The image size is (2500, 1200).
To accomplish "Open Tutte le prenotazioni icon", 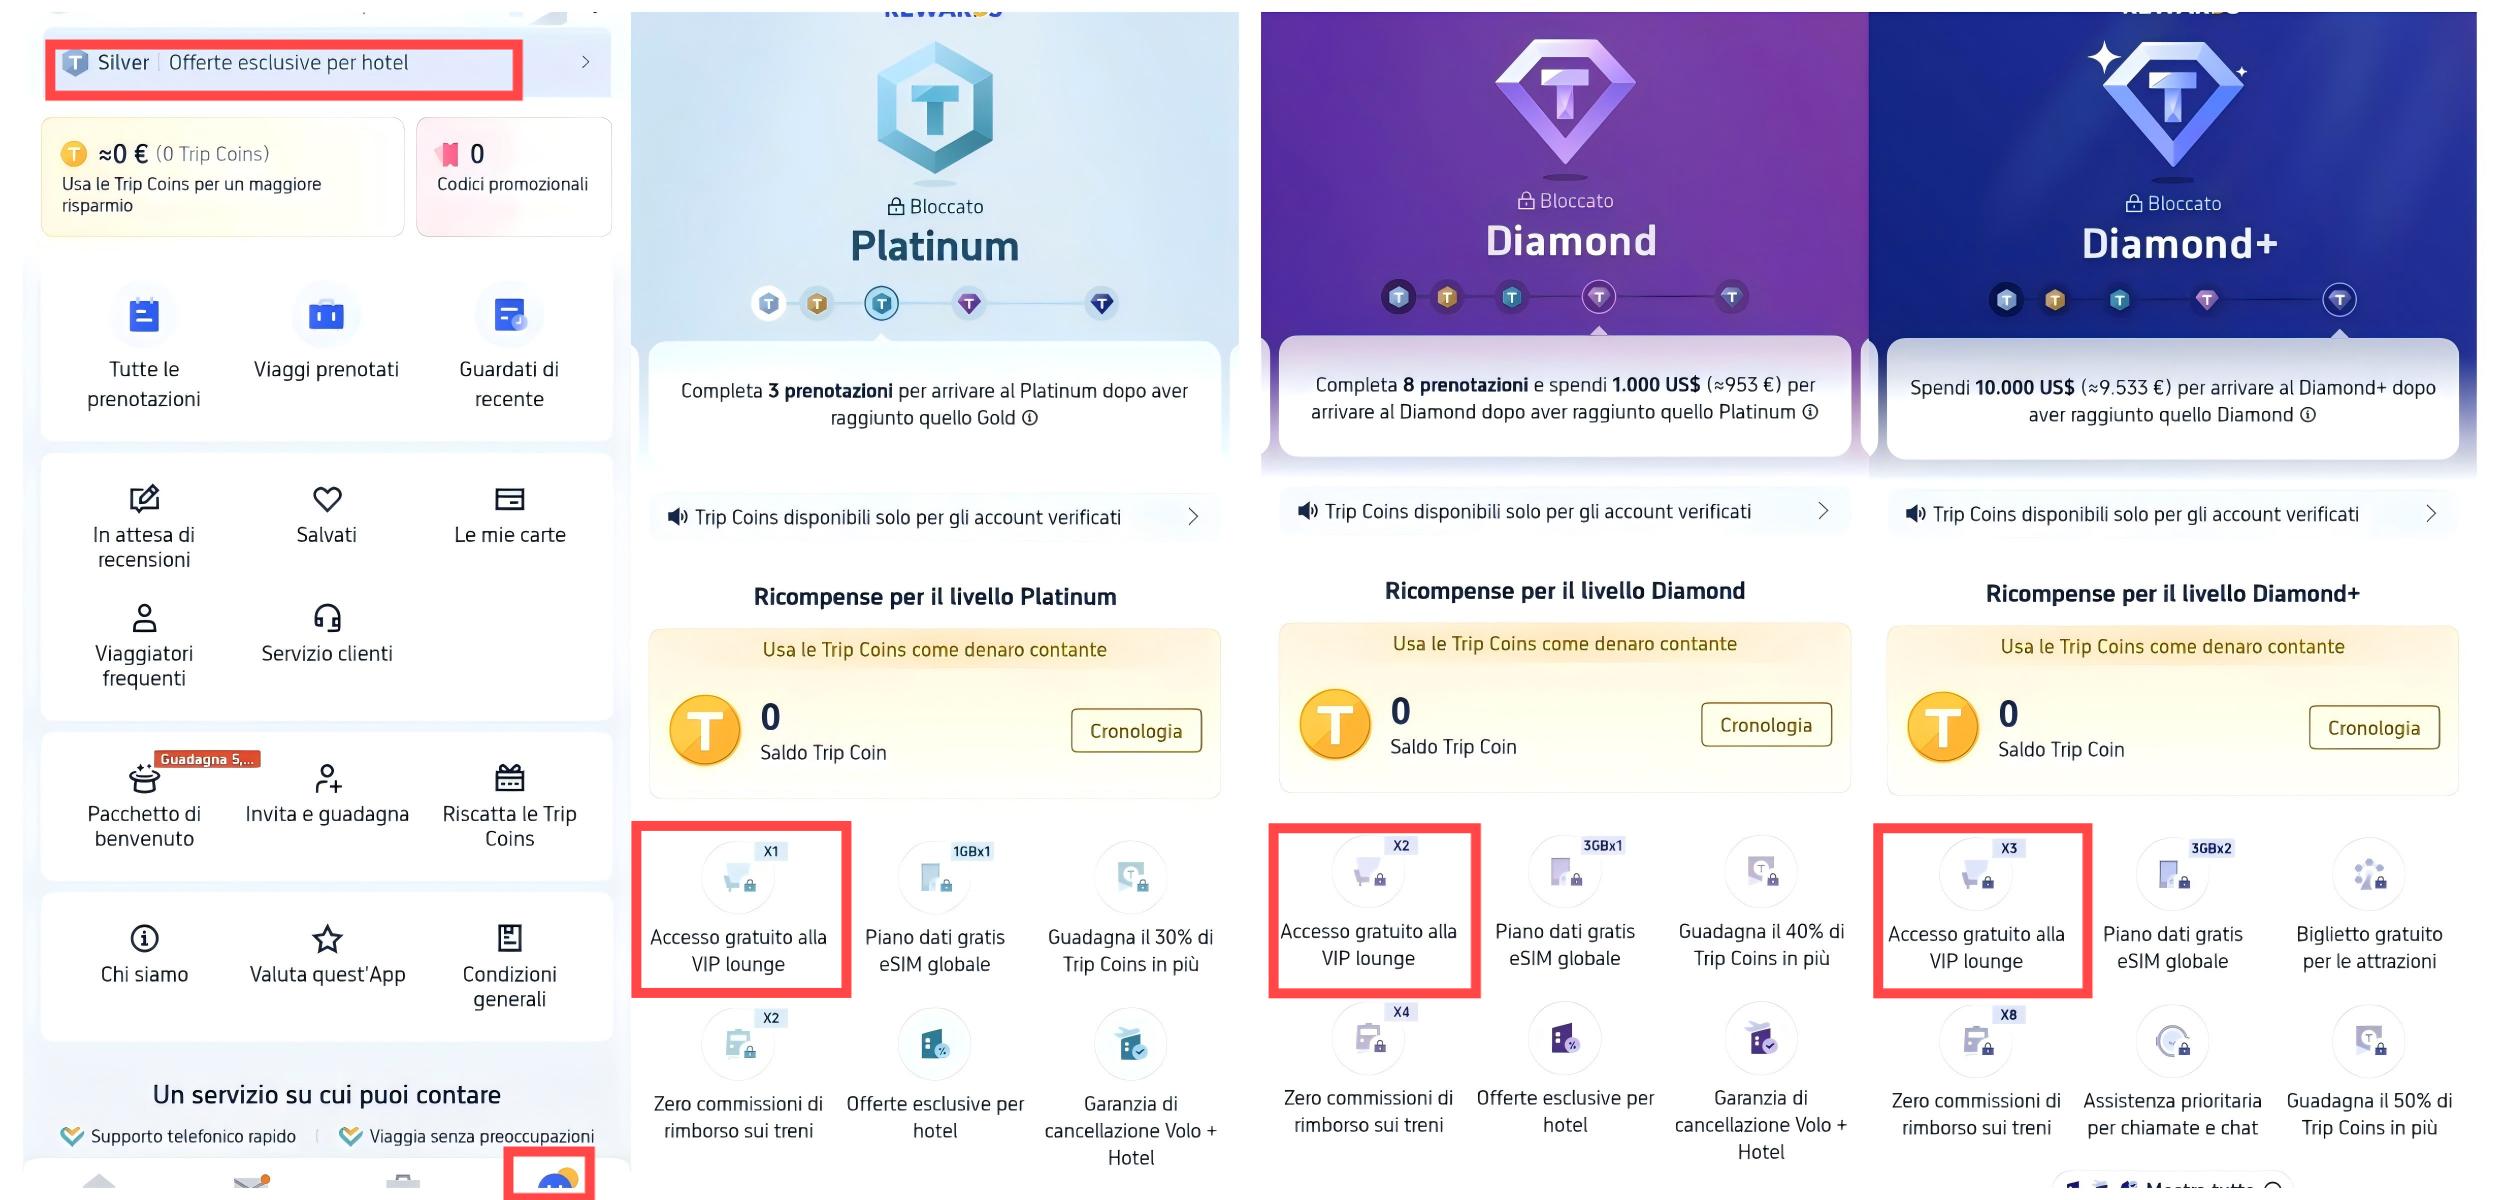I will (x=144, y=316).
